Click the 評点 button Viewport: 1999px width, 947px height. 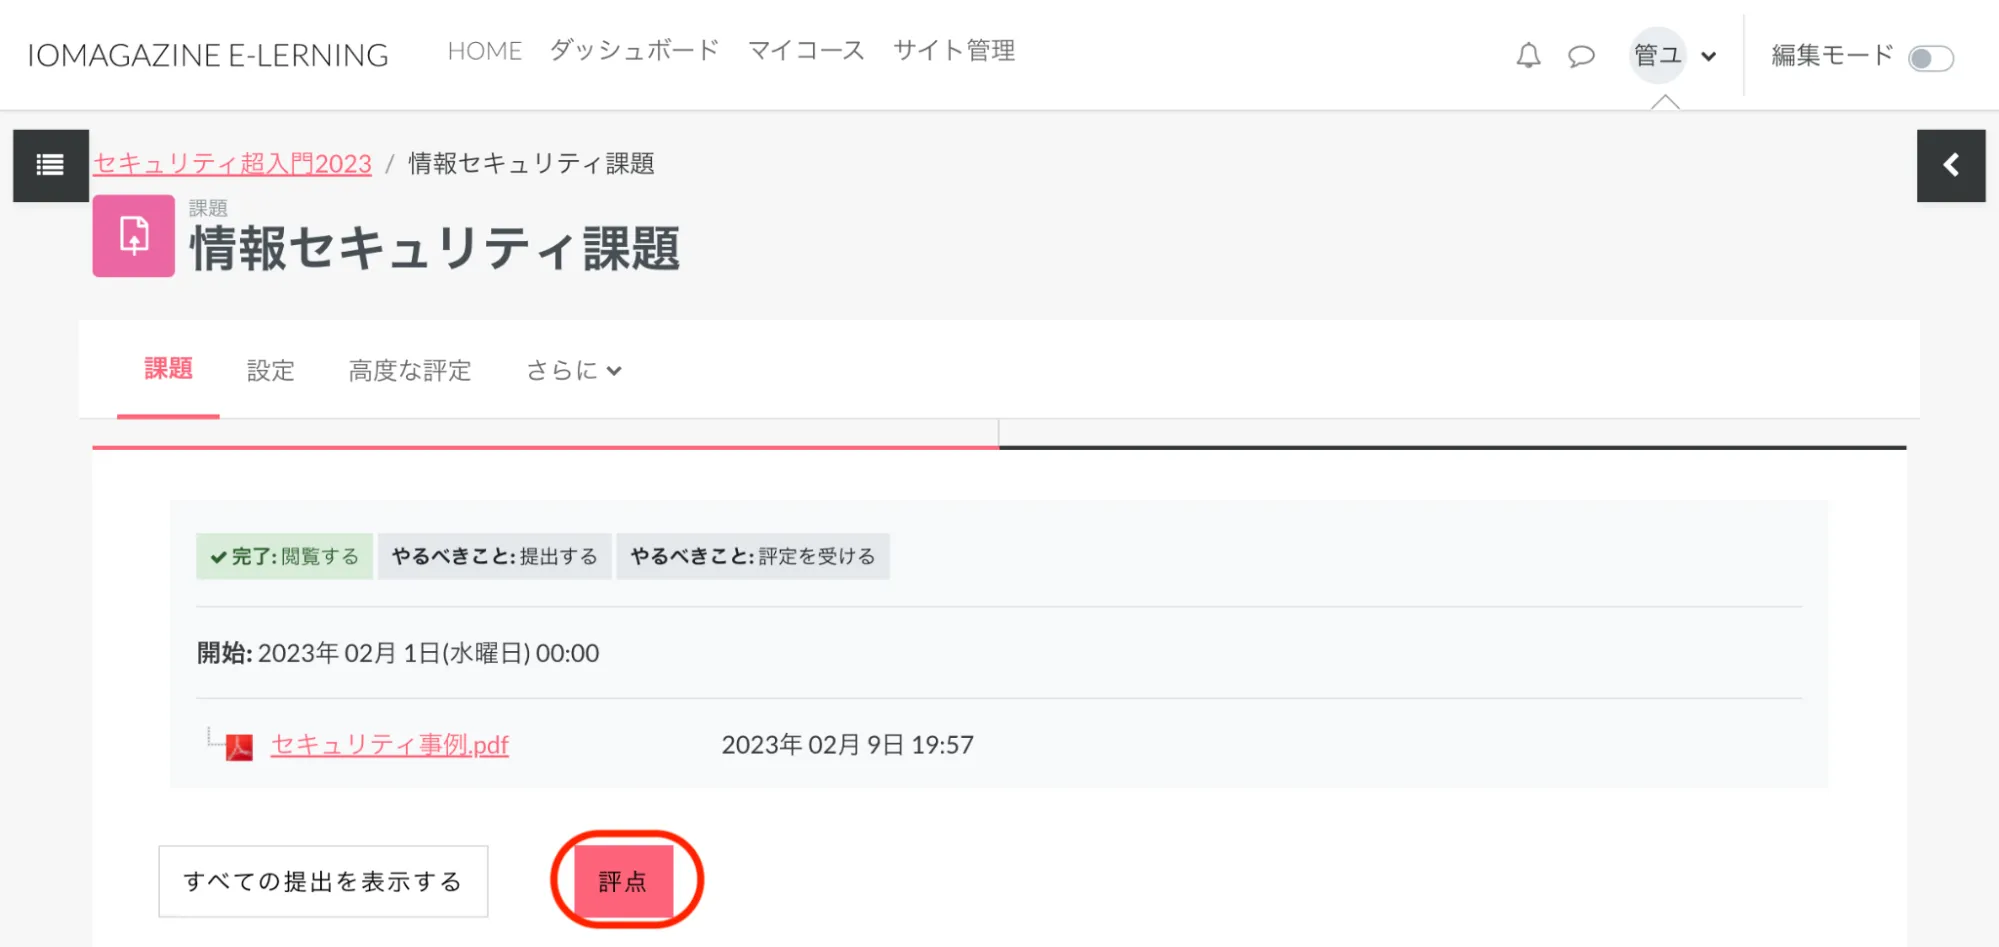623,881
